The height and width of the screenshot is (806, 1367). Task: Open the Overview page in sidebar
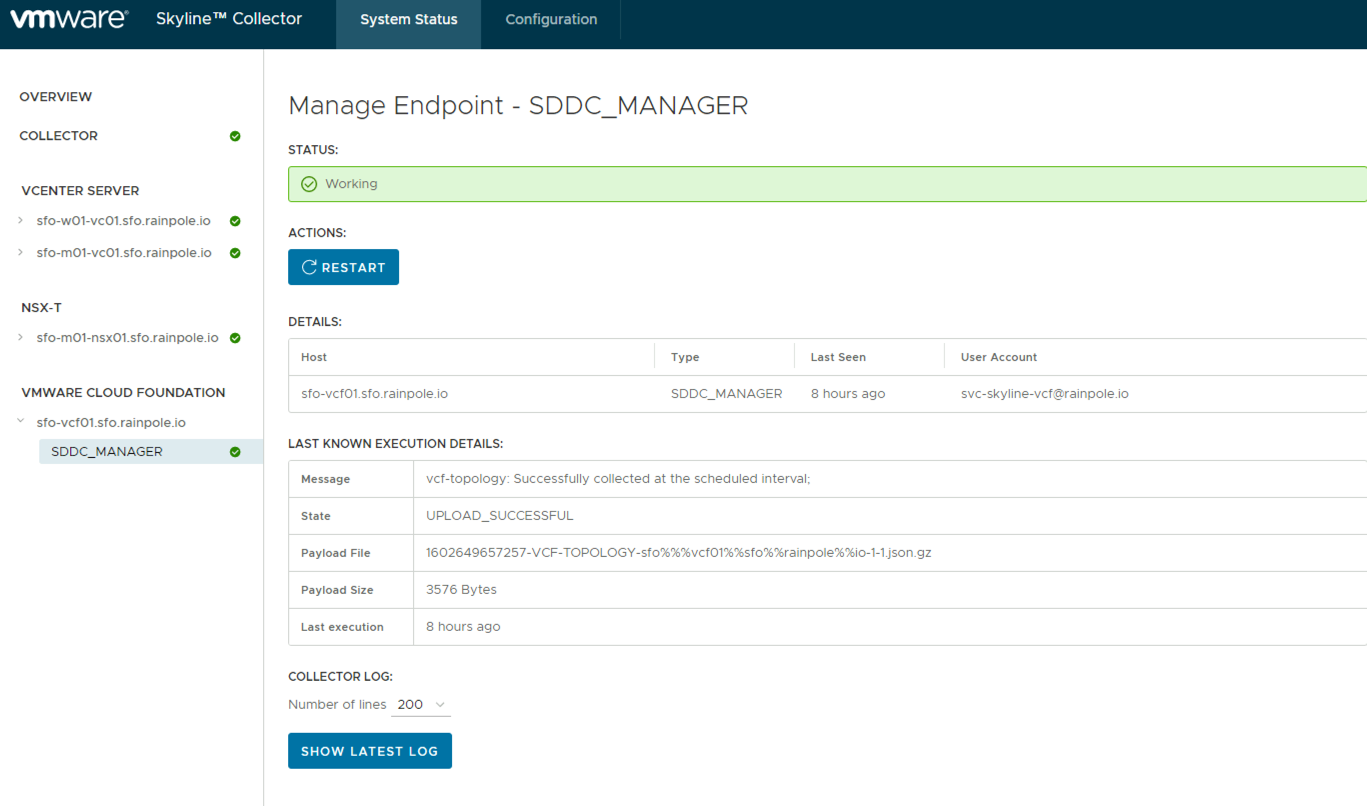click(56, 97)
